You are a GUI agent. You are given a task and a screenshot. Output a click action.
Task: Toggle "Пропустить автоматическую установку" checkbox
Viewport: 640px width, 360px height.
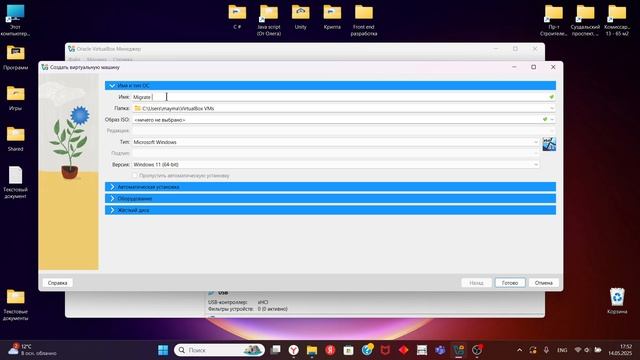pyautogui.click(x=135, y=176)
